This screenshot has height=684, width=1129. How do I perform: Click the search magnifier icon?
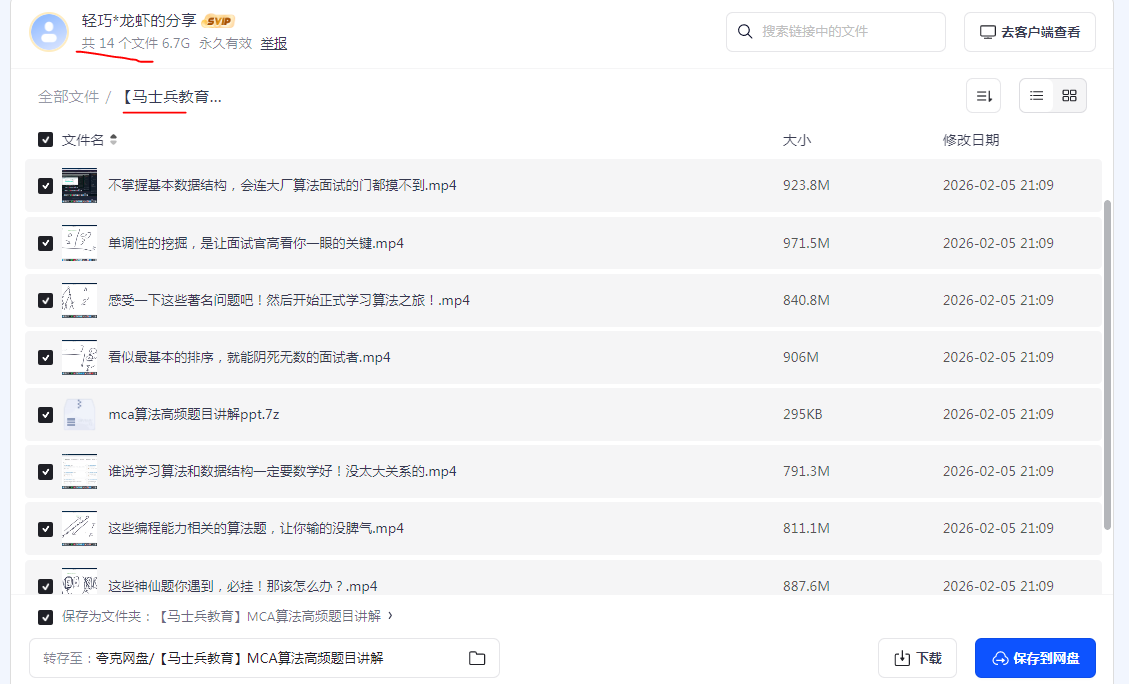(745, 32)
